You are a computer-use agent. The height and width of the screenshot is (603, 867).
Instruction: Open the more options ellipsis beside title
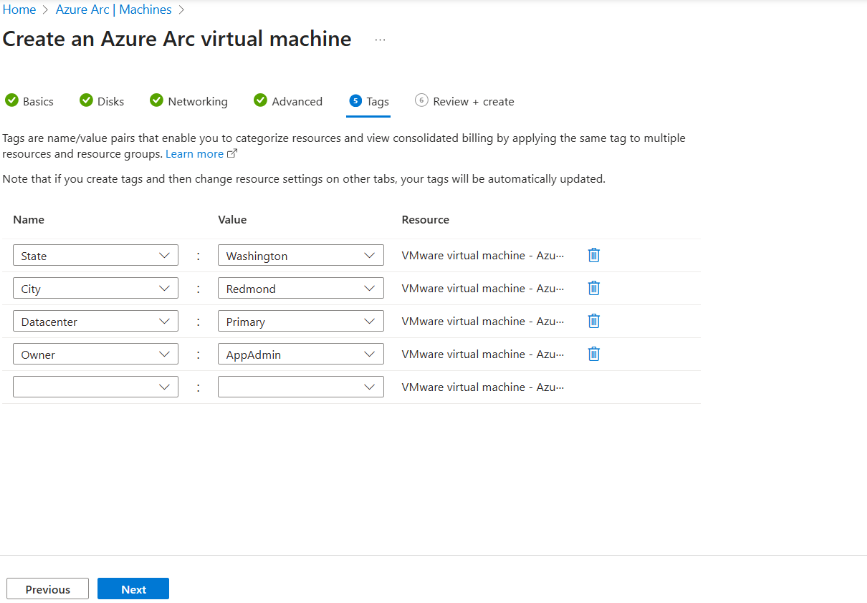coord(380,40)
